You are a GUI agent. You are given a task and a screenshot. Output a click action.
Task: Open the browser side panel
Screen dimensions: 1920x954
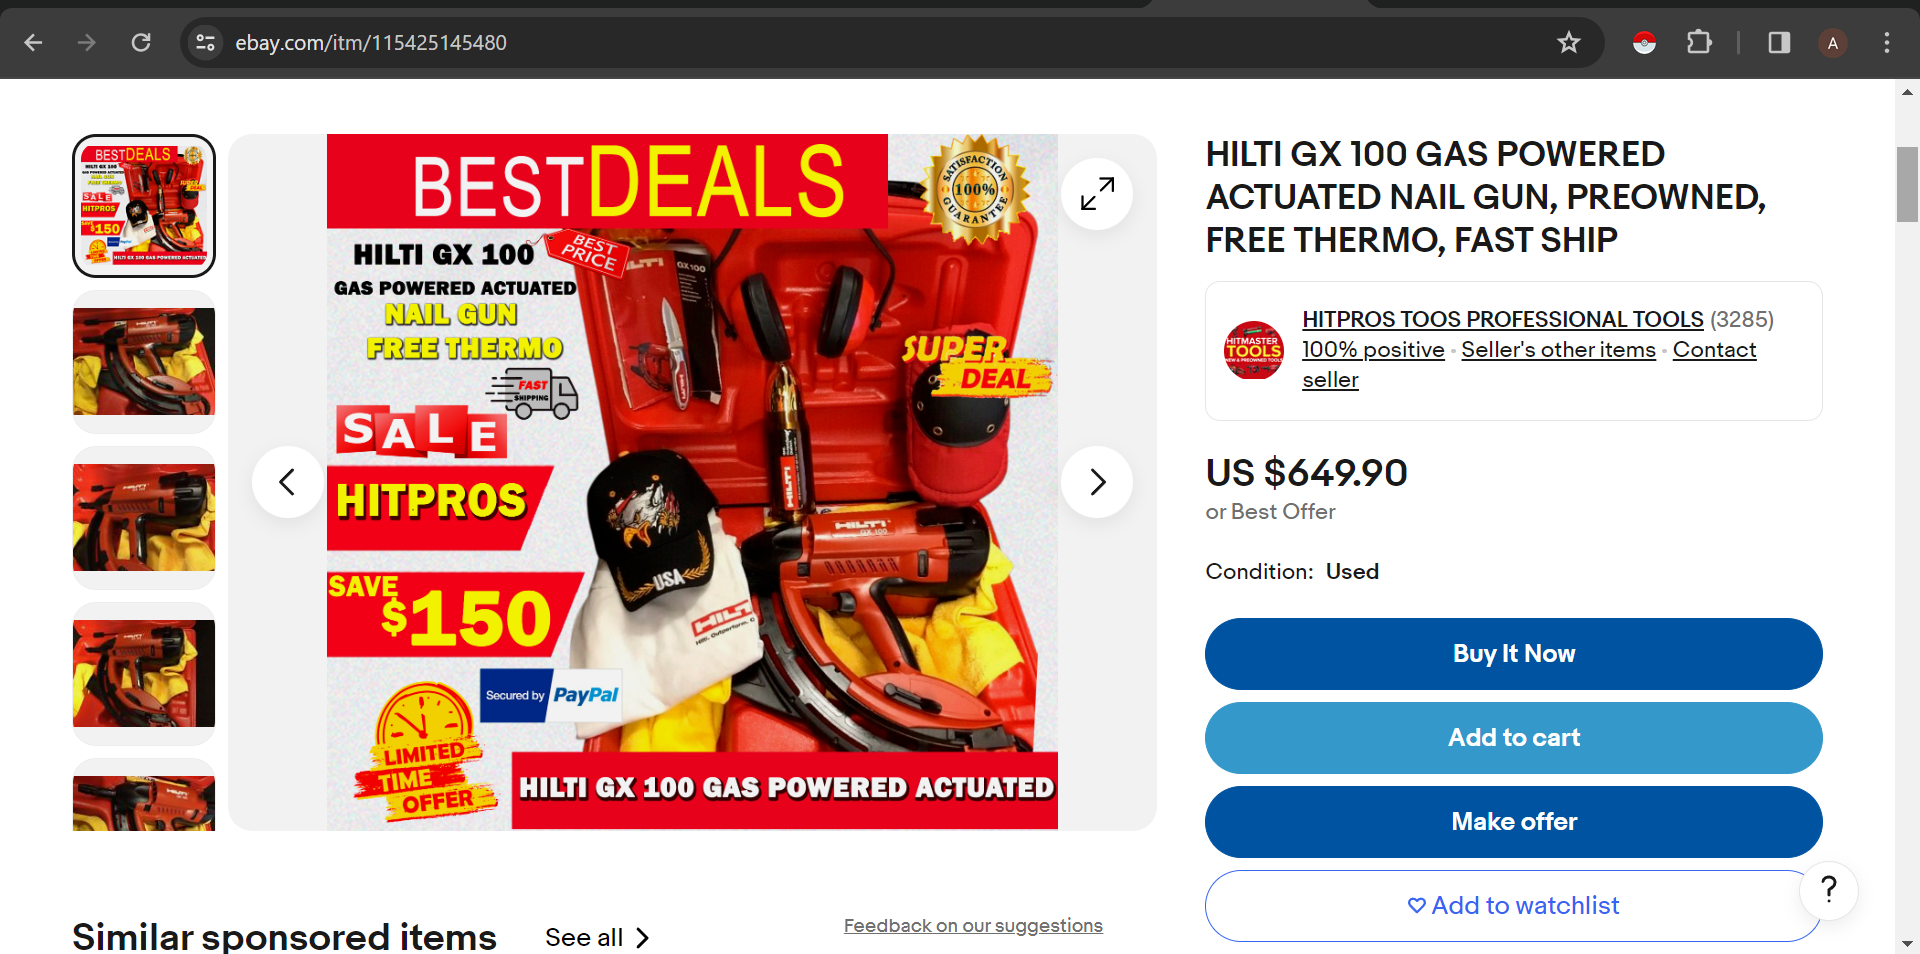pos(1779,42)
